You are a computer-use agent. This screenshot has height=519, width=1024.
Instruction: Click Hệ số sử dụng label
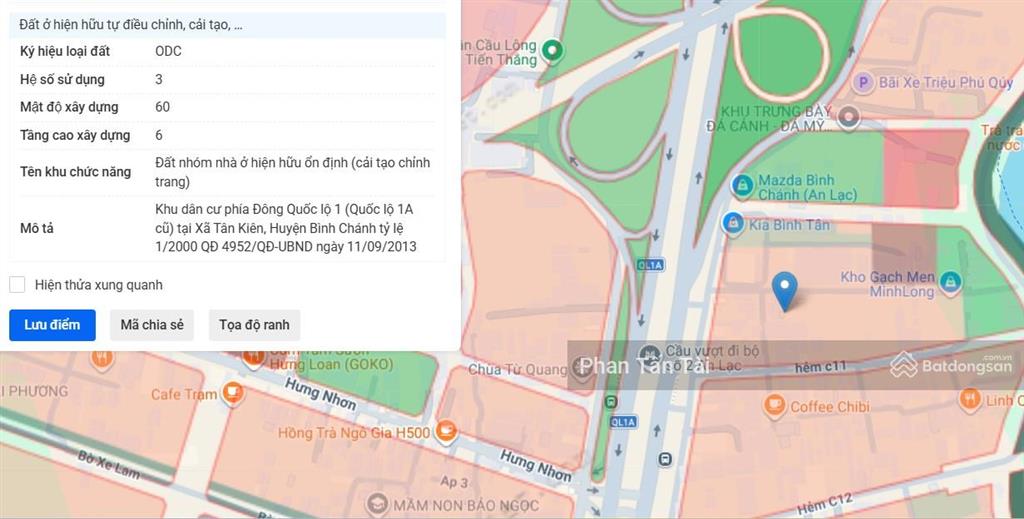[x=62, y=79]
